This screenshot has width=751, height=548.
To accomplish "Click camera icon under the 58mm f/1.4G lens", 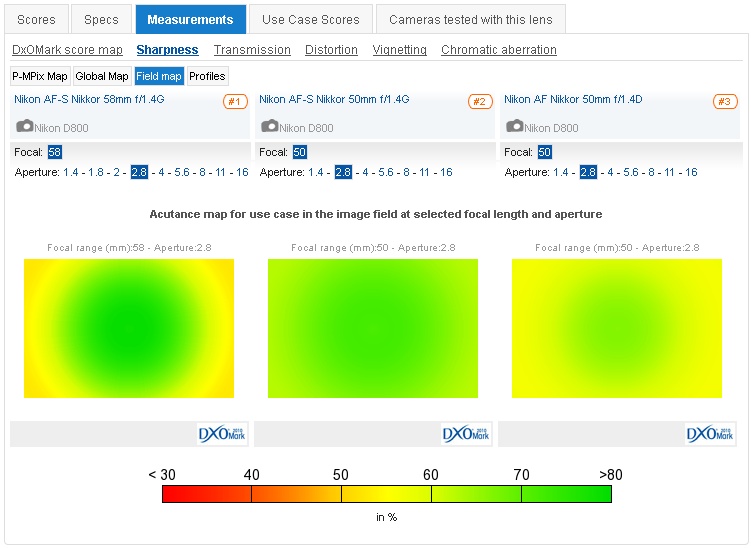I will (x=25, y=126).
